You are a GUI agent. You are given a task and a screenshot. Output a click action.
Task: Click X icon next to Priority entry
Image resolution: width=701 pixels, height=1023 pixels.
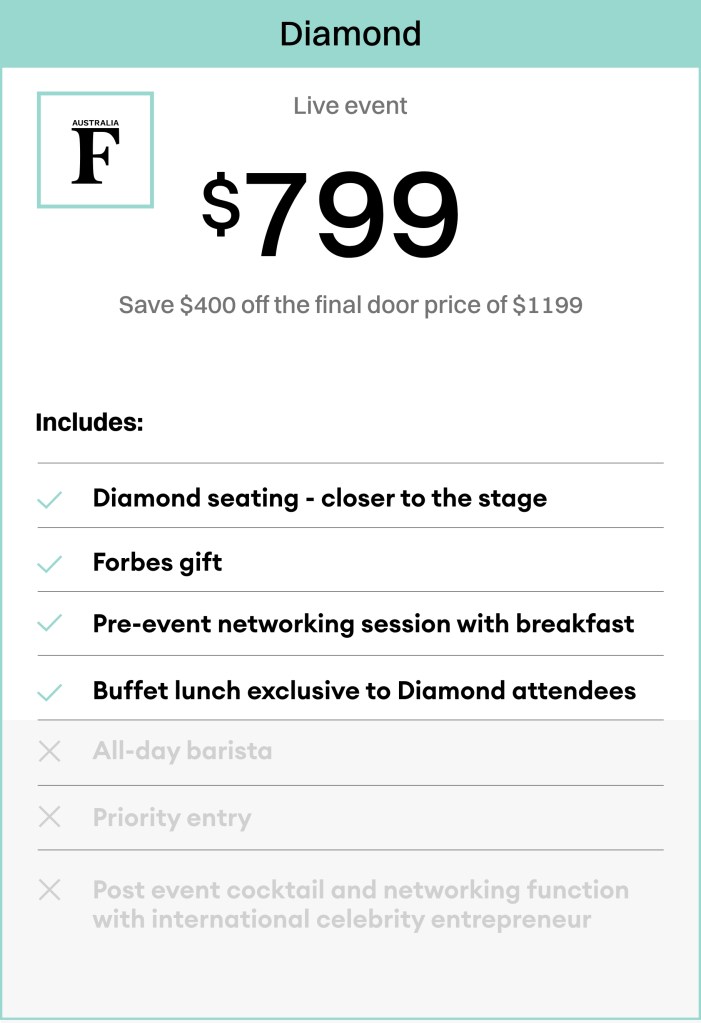pyautogui.click(x=50, y=816)
